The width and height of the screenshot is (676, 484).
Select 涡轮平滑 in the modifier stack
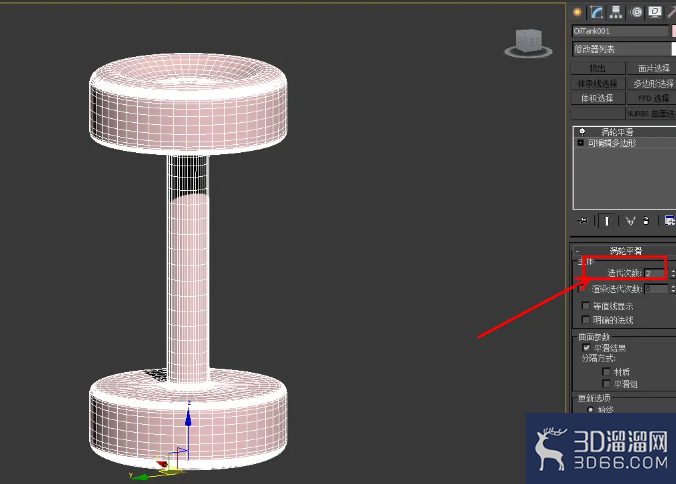[617, 131]
